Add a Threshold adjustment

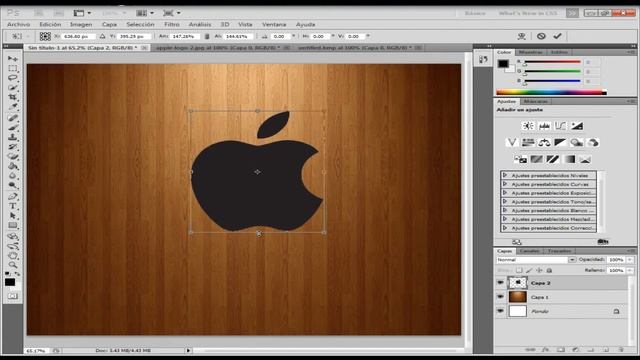click(x=553, y=159)
